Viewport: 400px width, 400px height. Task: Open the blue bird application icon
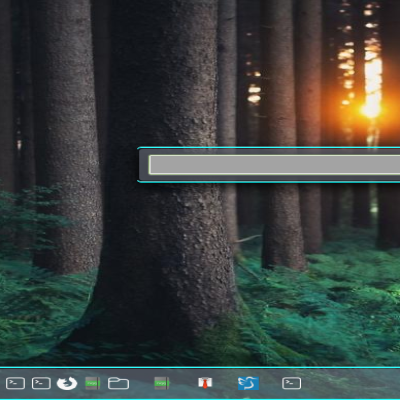[x=248, y=383]
